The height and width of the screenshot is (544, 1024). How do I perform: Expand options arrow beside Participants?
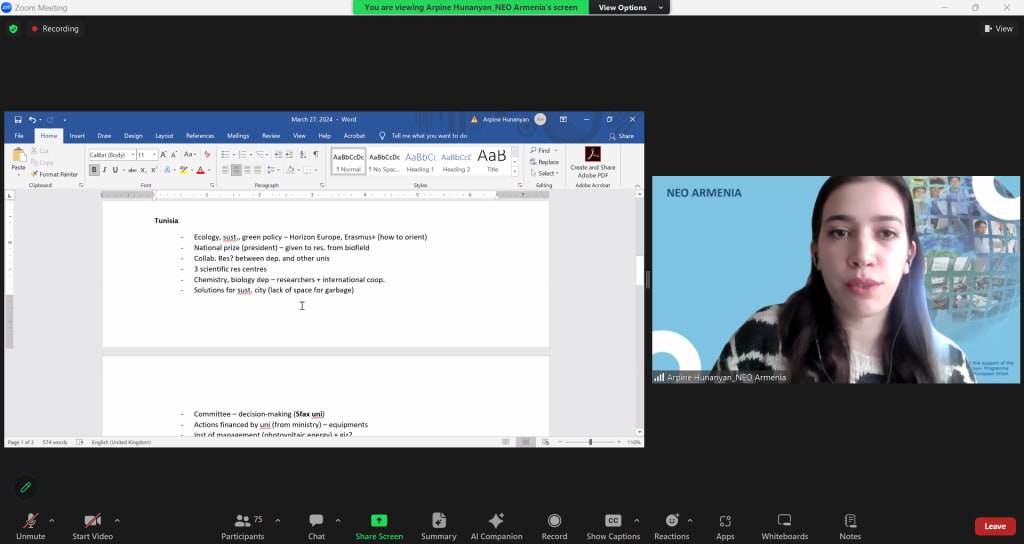(277, 520)
